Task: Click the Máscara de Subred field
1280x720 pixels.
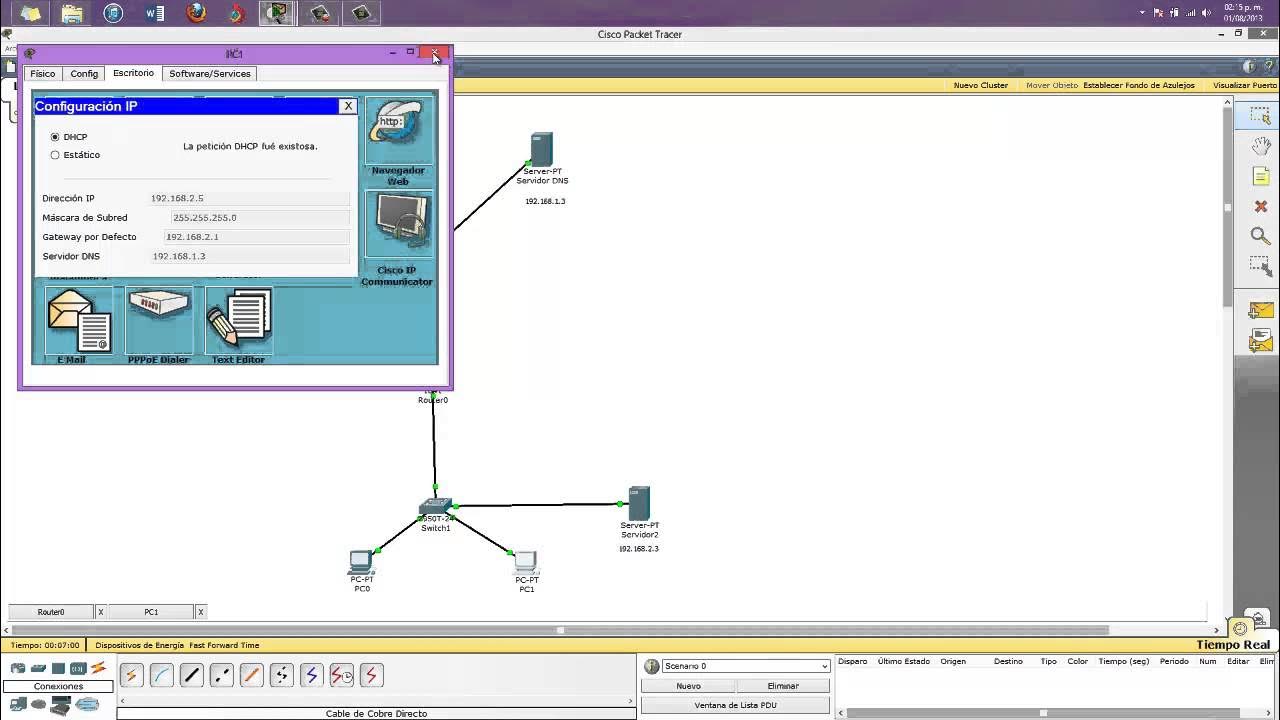Action: coord(260,217)
